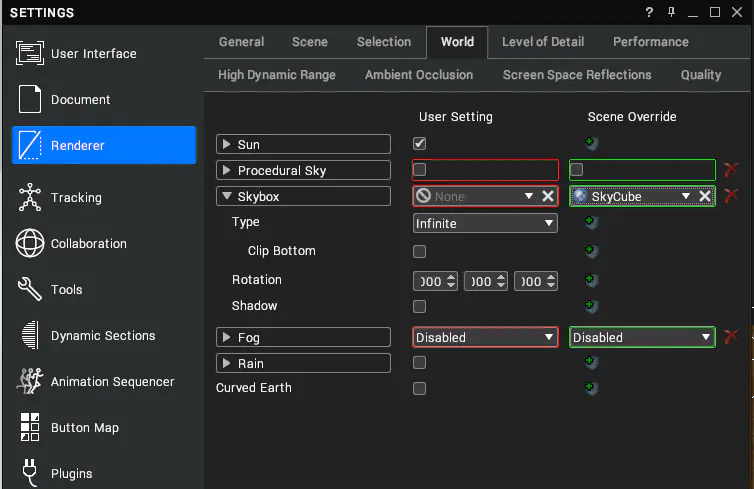Screen dimensions: 754x489
Task: Switch to the Selection tab
Action: point(384,42)
